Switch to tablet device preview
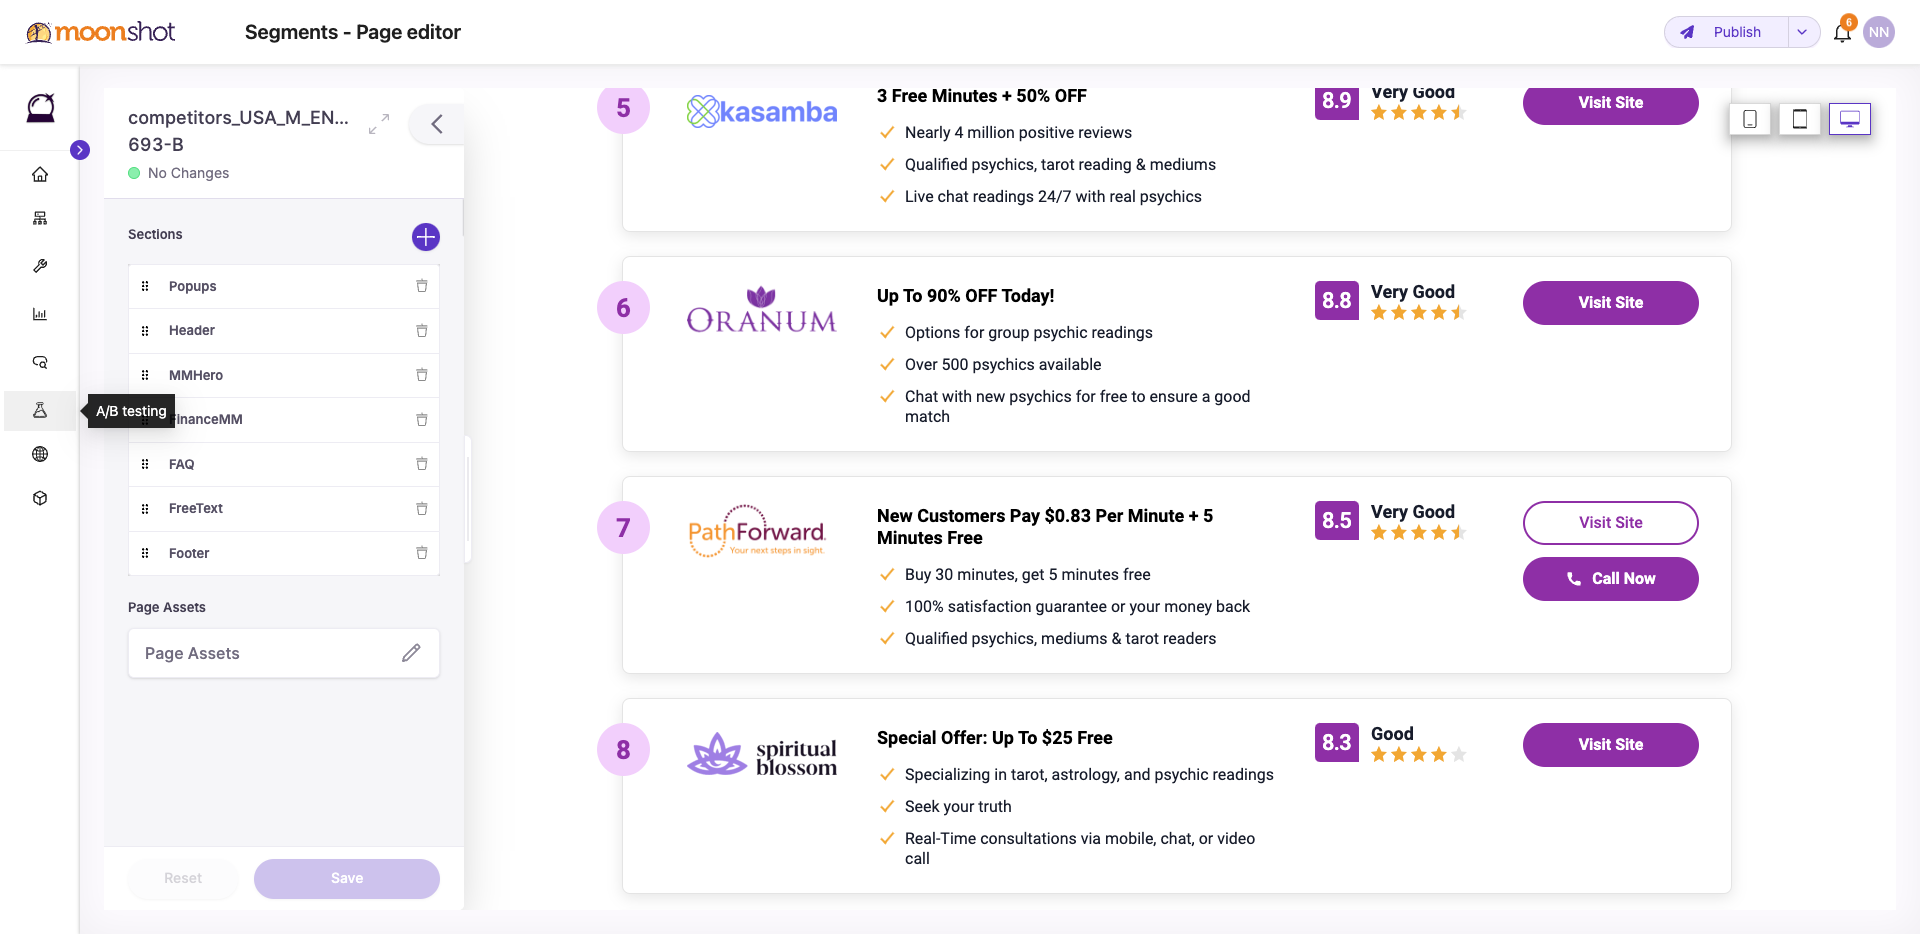Screen dimensions: 1920x934 tap(1800, 119)
